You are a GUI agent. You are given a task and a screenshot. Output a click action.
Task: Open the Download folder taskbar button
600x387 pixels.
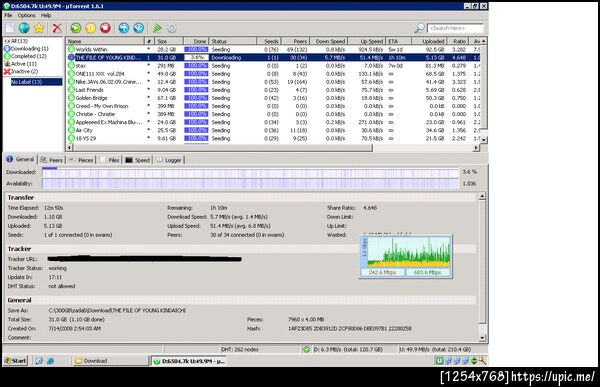[x=110, y=361]
